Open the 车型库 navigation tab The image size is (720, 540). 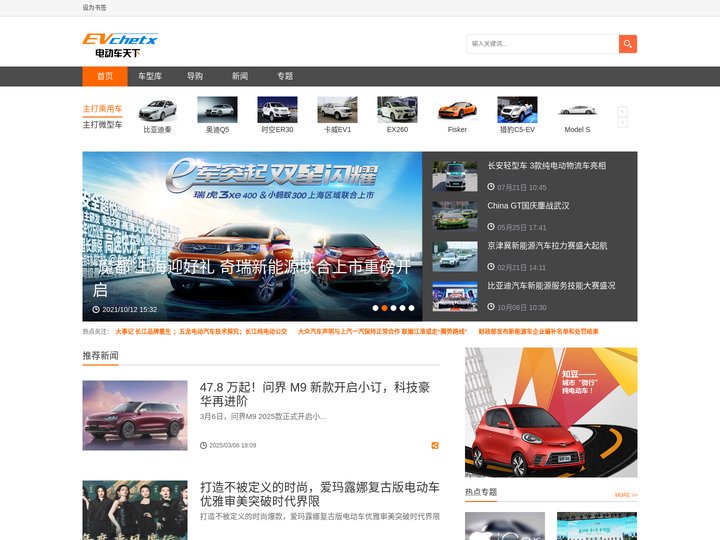coord(150,76)
